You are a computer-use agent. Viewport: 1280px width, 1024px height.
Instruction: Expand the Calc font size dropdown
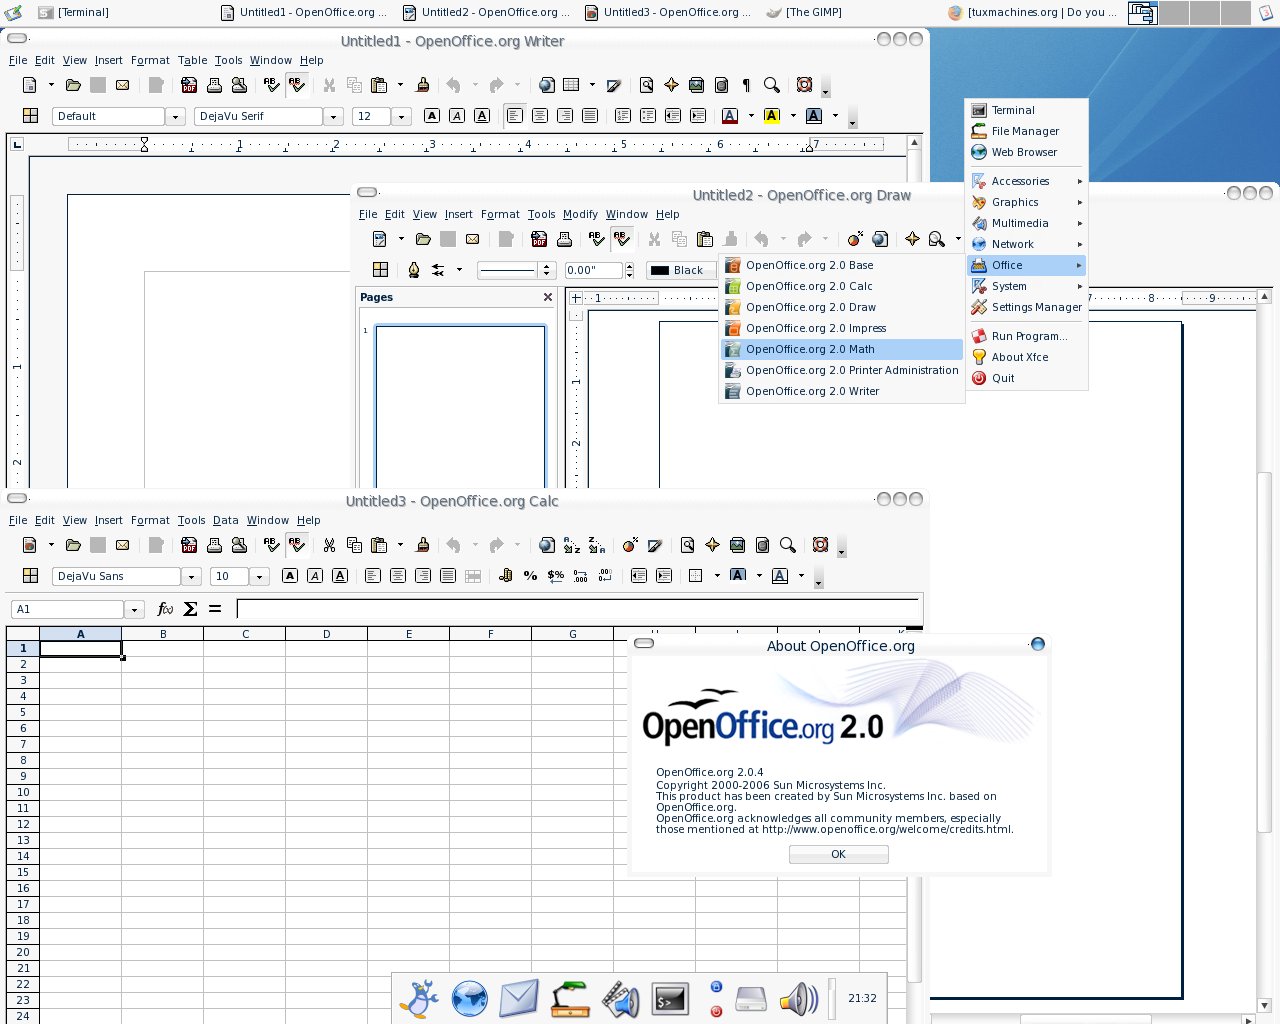point(259,577)
